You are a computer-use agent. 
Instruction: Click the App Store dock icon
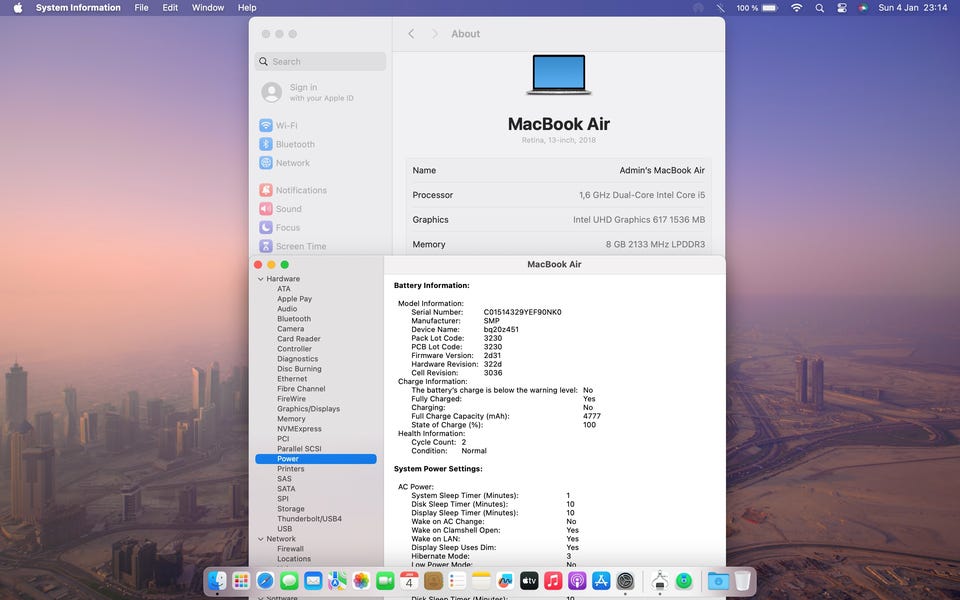(601, 581)
